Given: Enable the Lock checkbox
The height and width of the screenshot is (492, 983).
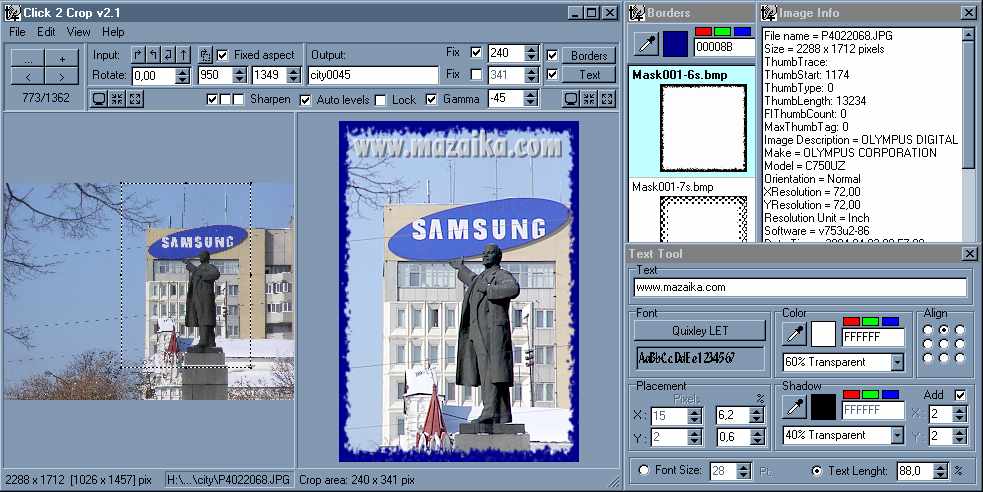Looking at the screenshot, I should 380,100.
